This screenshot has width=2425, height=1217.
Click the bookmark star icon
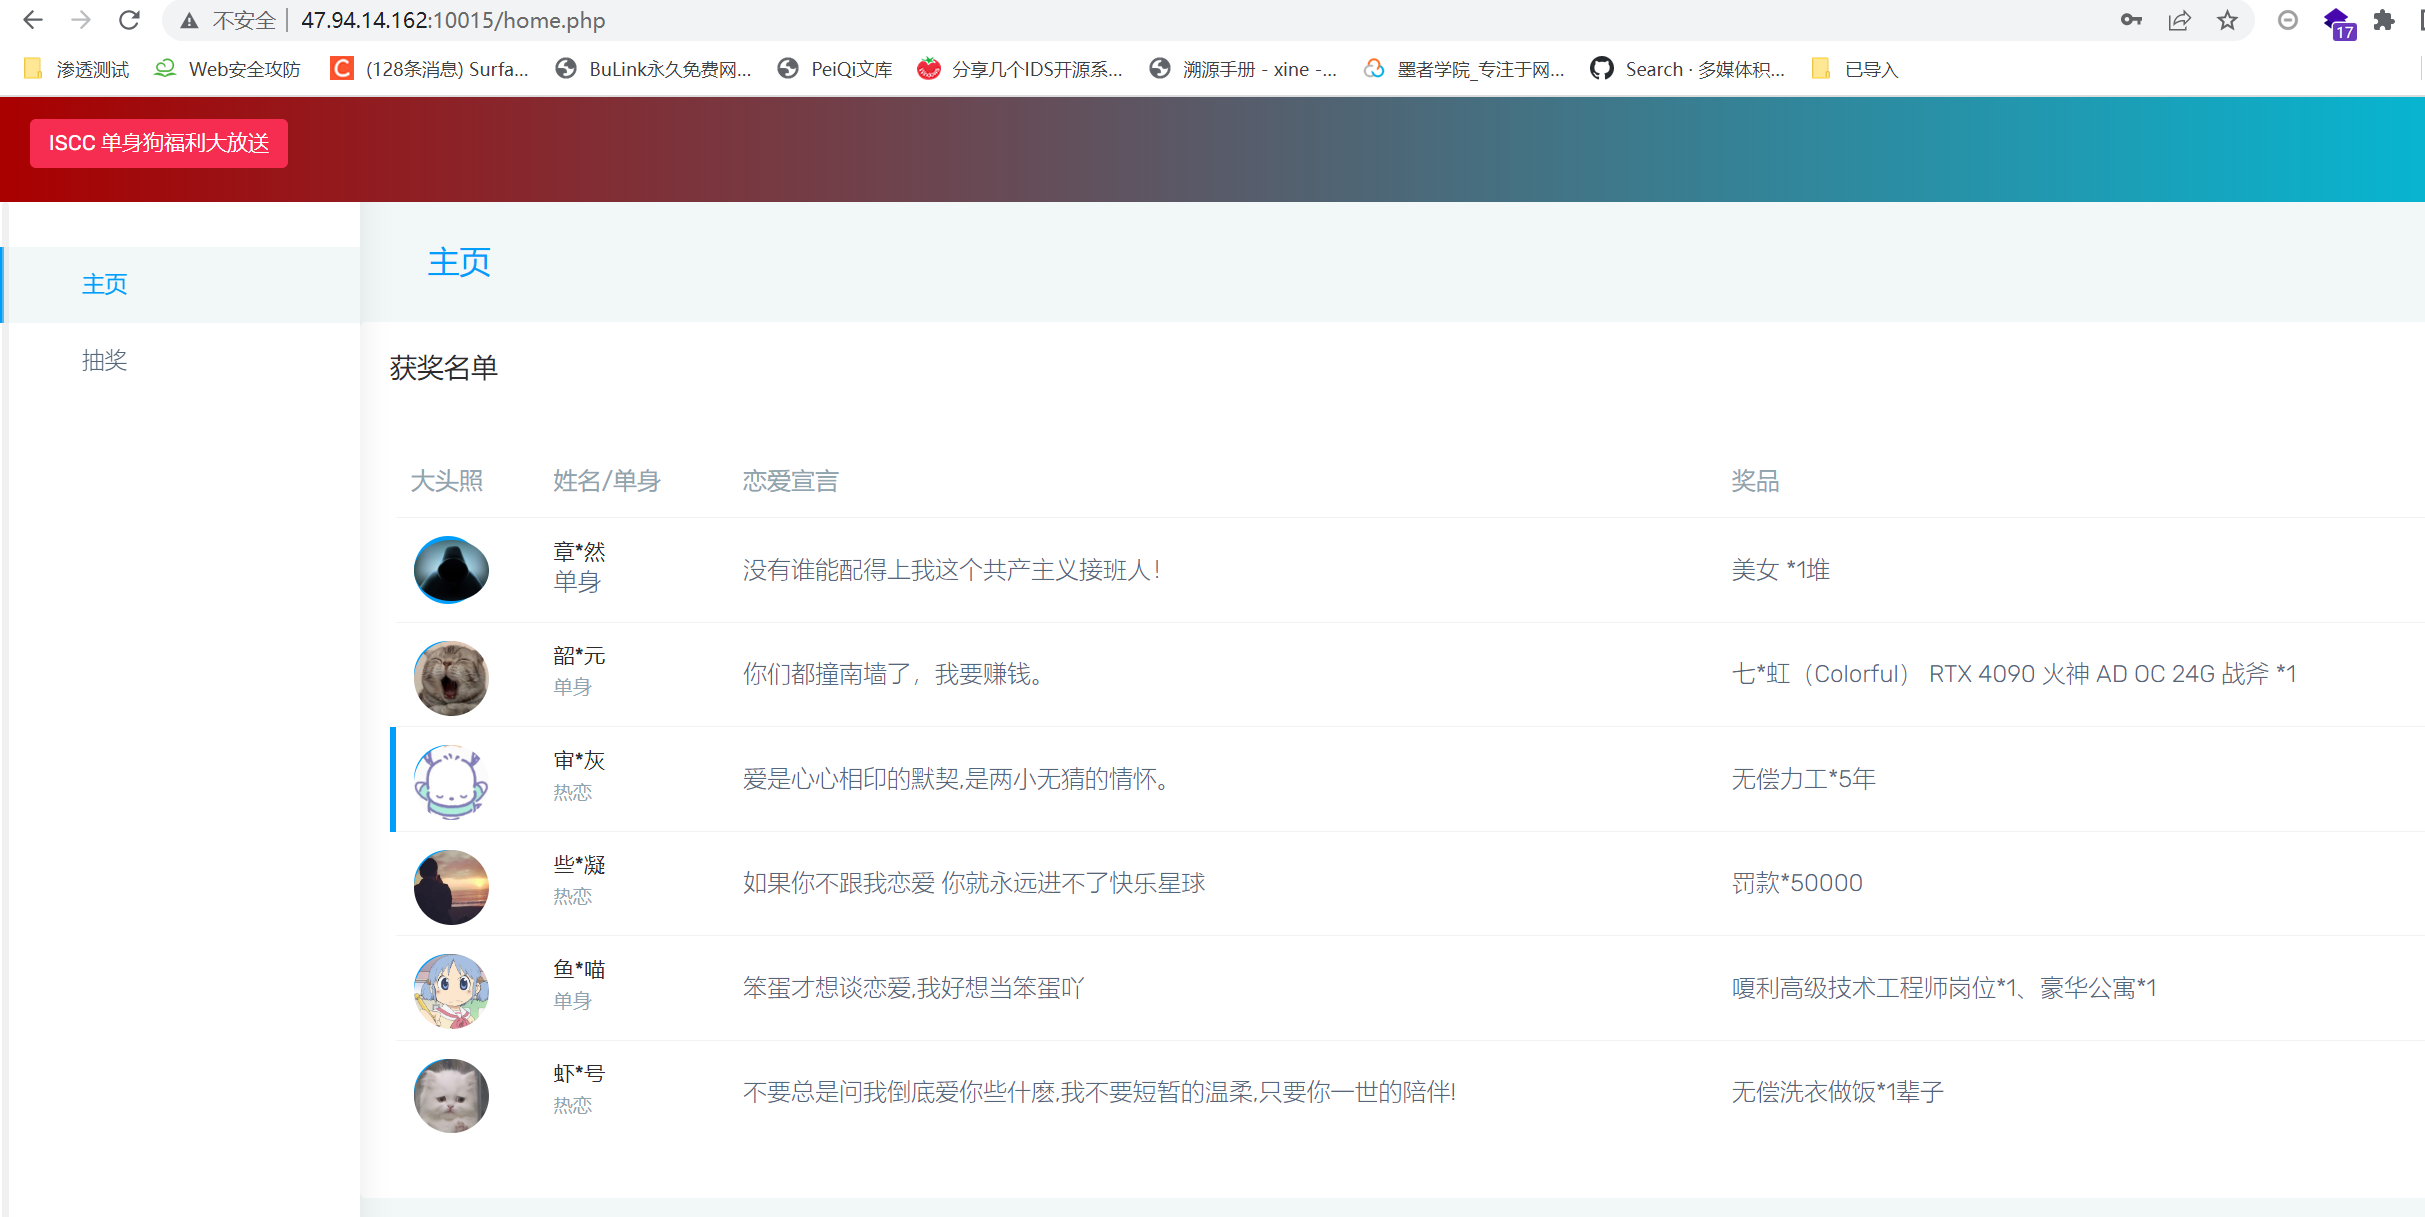[2227, 20]
